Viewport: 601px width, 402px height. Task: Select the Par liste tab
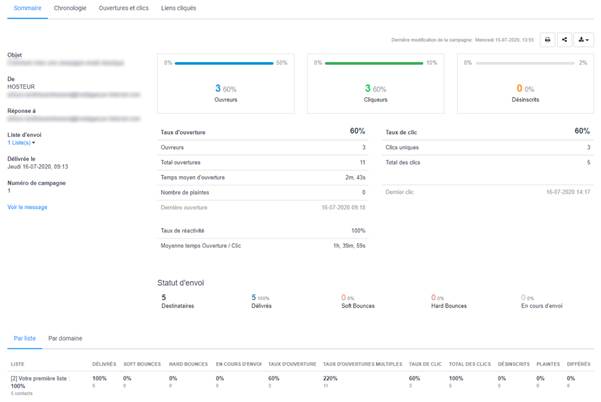[x=24, y=338]
